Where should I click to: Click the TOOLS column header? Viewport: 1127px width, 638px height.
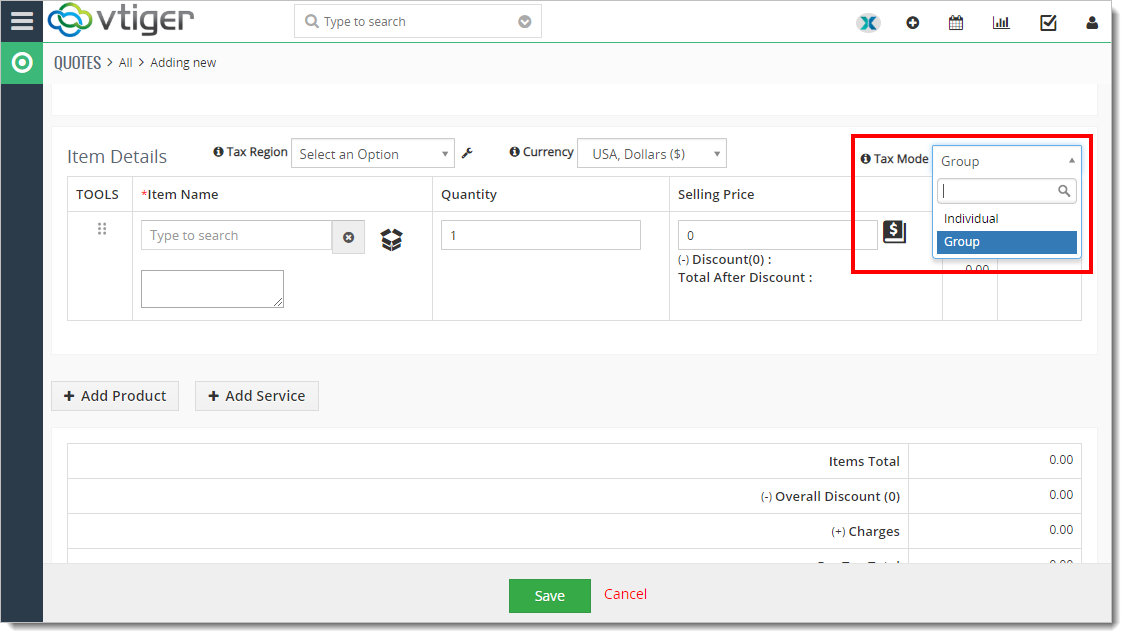point(98,195)
